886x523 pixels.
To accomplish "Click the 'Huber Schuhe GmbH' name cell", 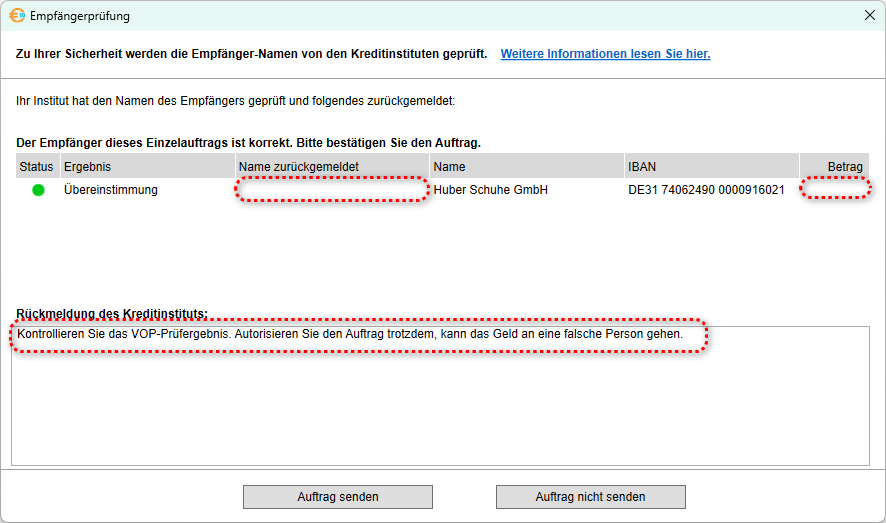I will point(490,190).
